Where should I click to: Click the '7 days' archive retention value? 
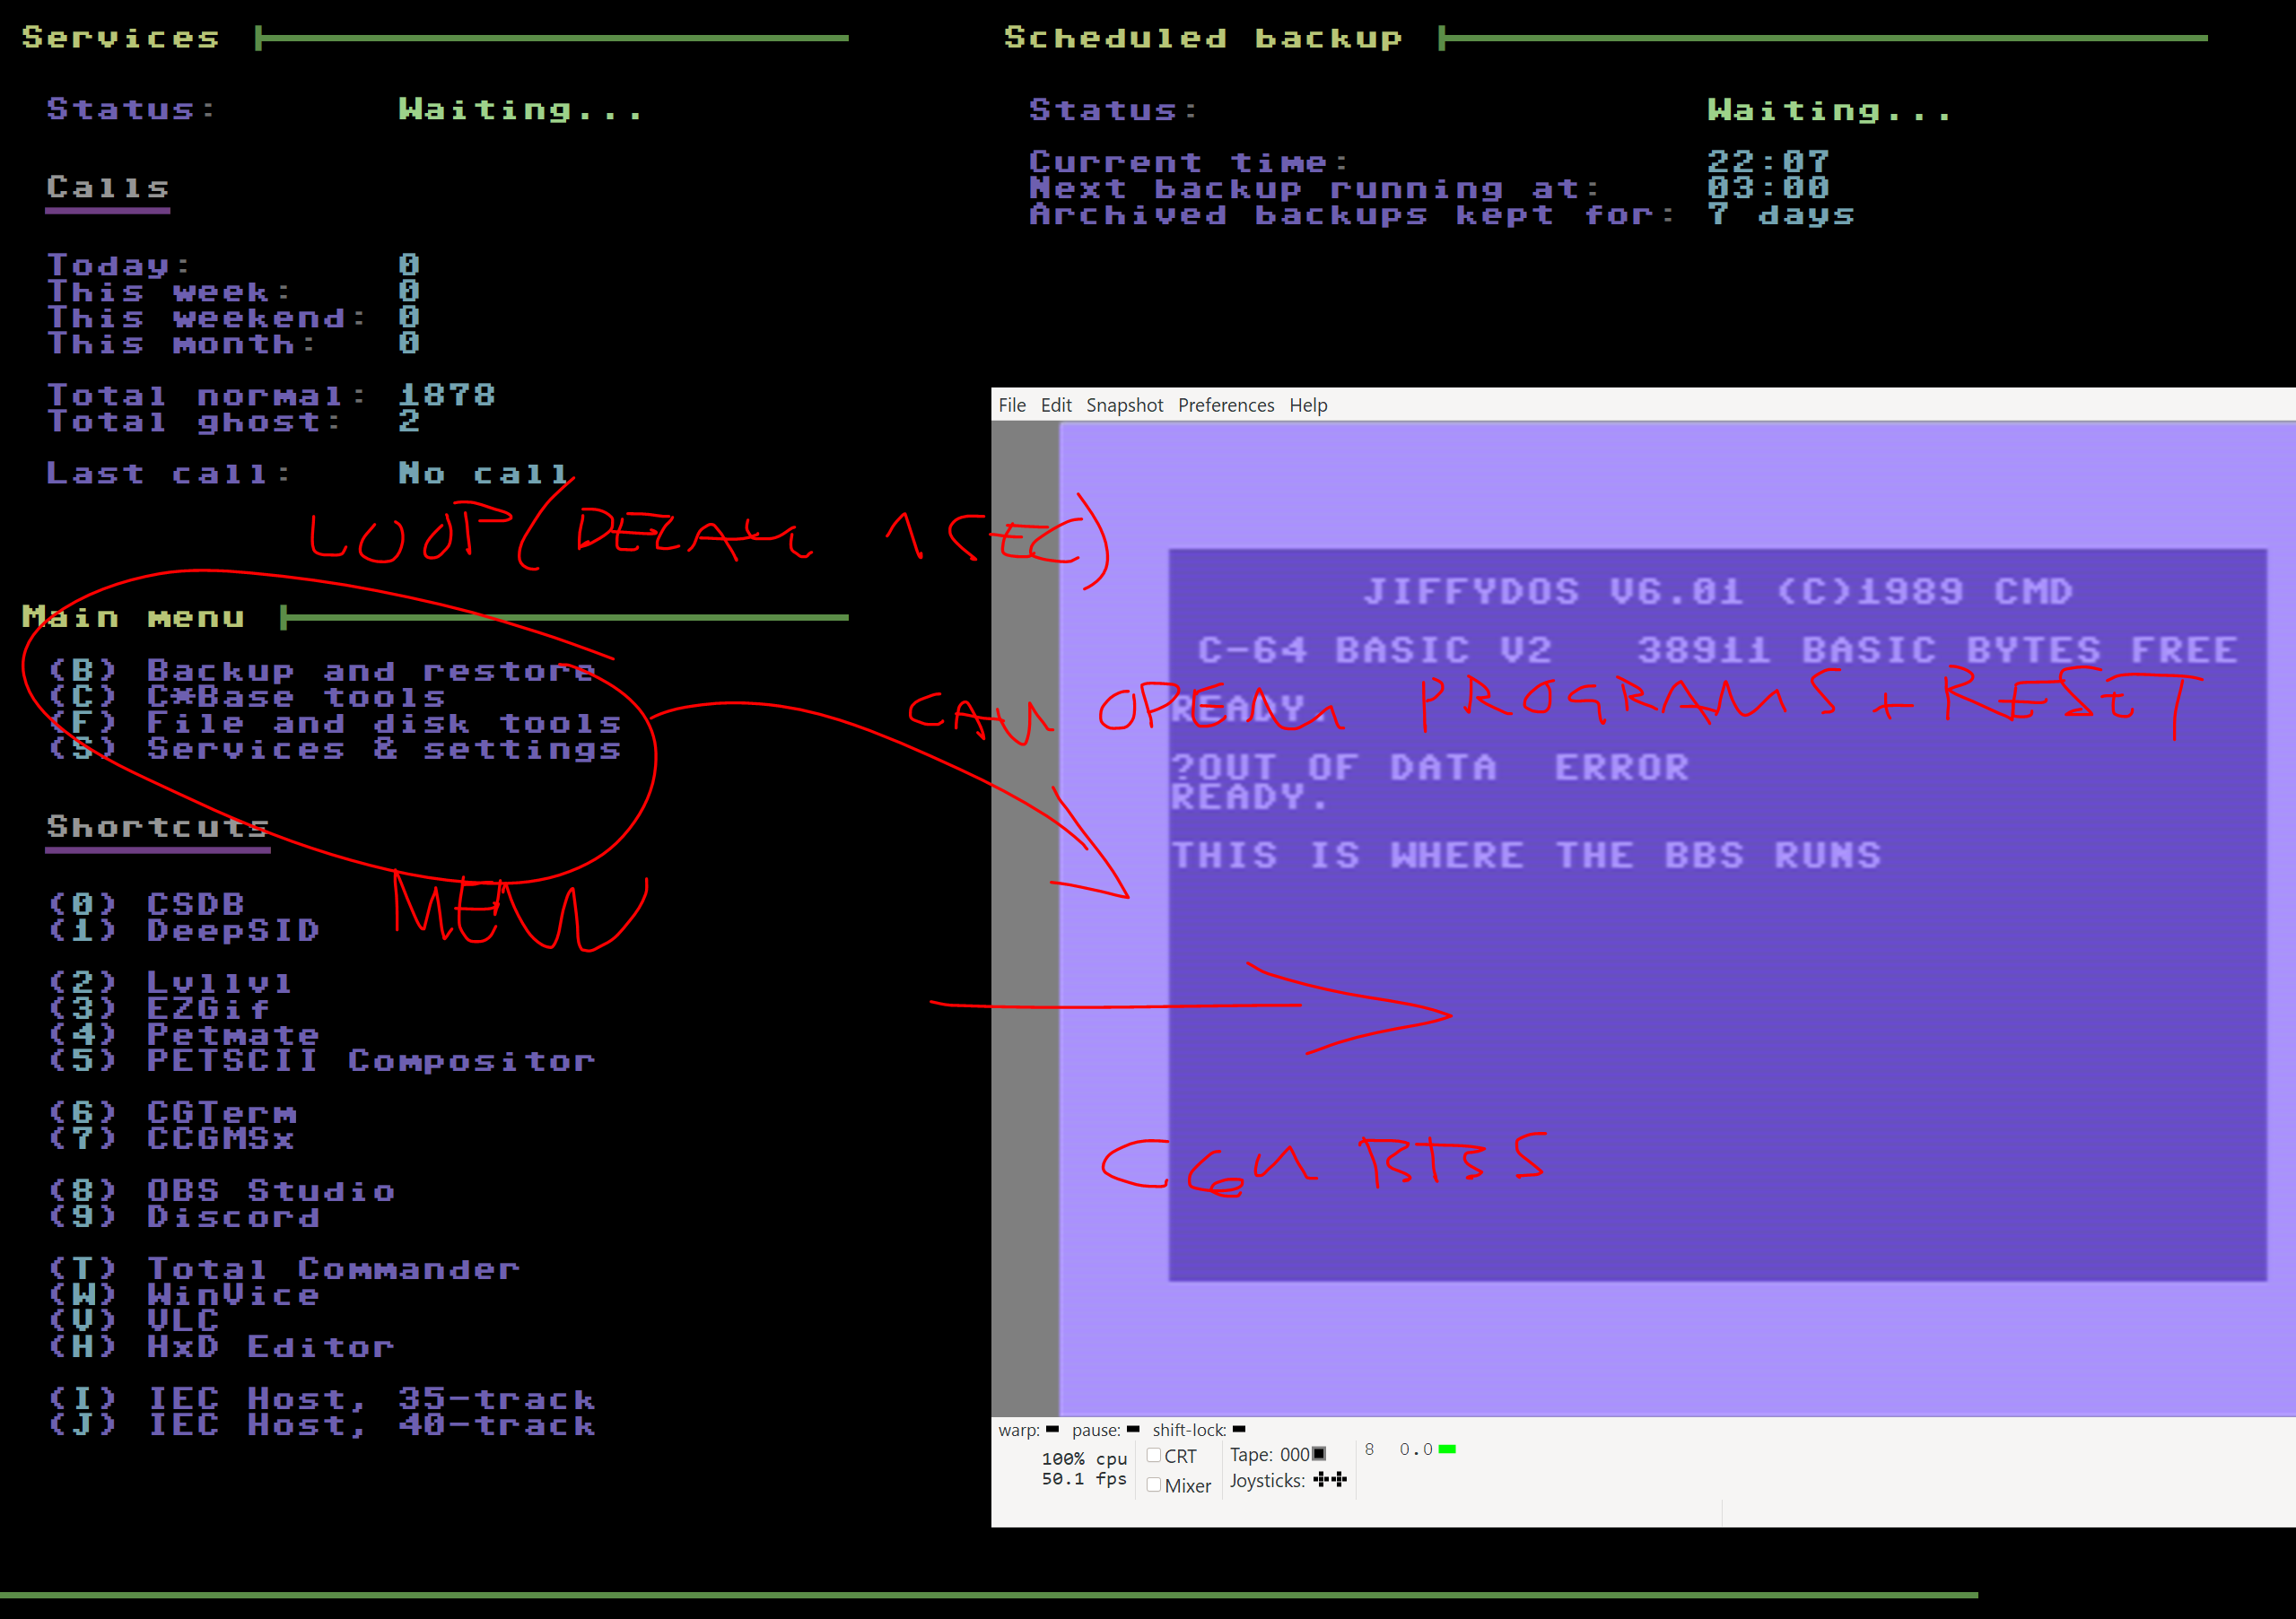click(1781, 214)
